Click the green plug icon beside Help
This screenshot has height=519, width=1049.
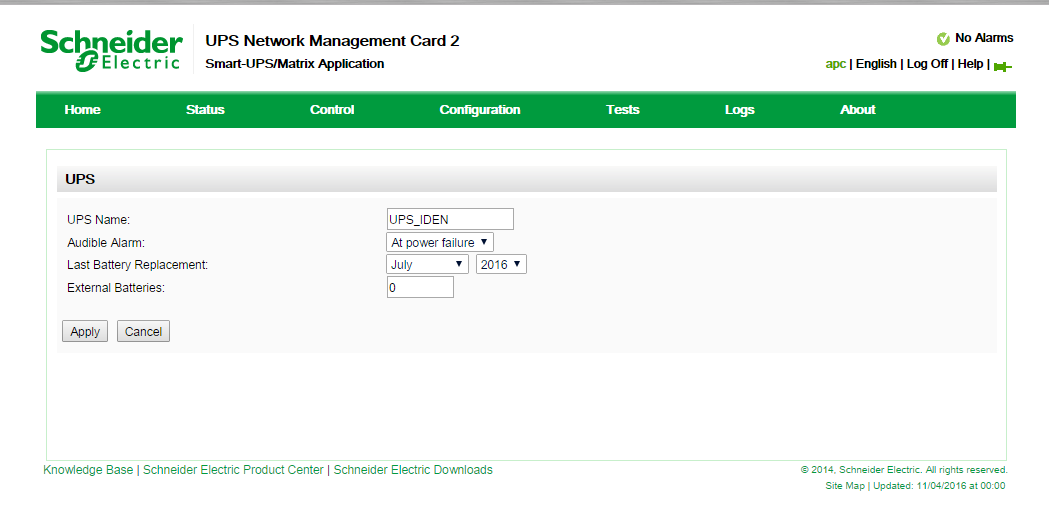(x=1002, y=66)
